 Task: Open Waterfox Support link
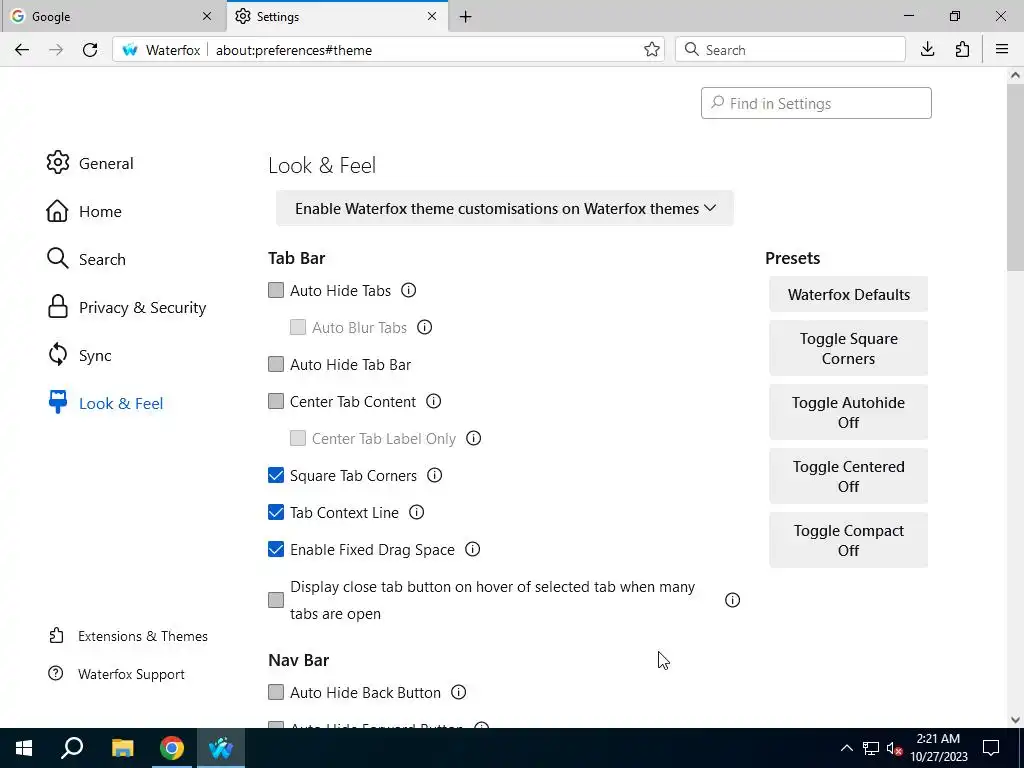(x=116, y=673)
